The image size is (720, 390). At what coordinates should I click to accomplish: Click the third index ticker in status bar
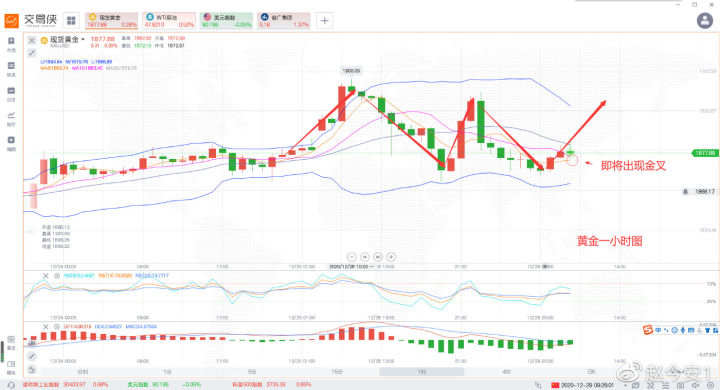click(271, 384)
